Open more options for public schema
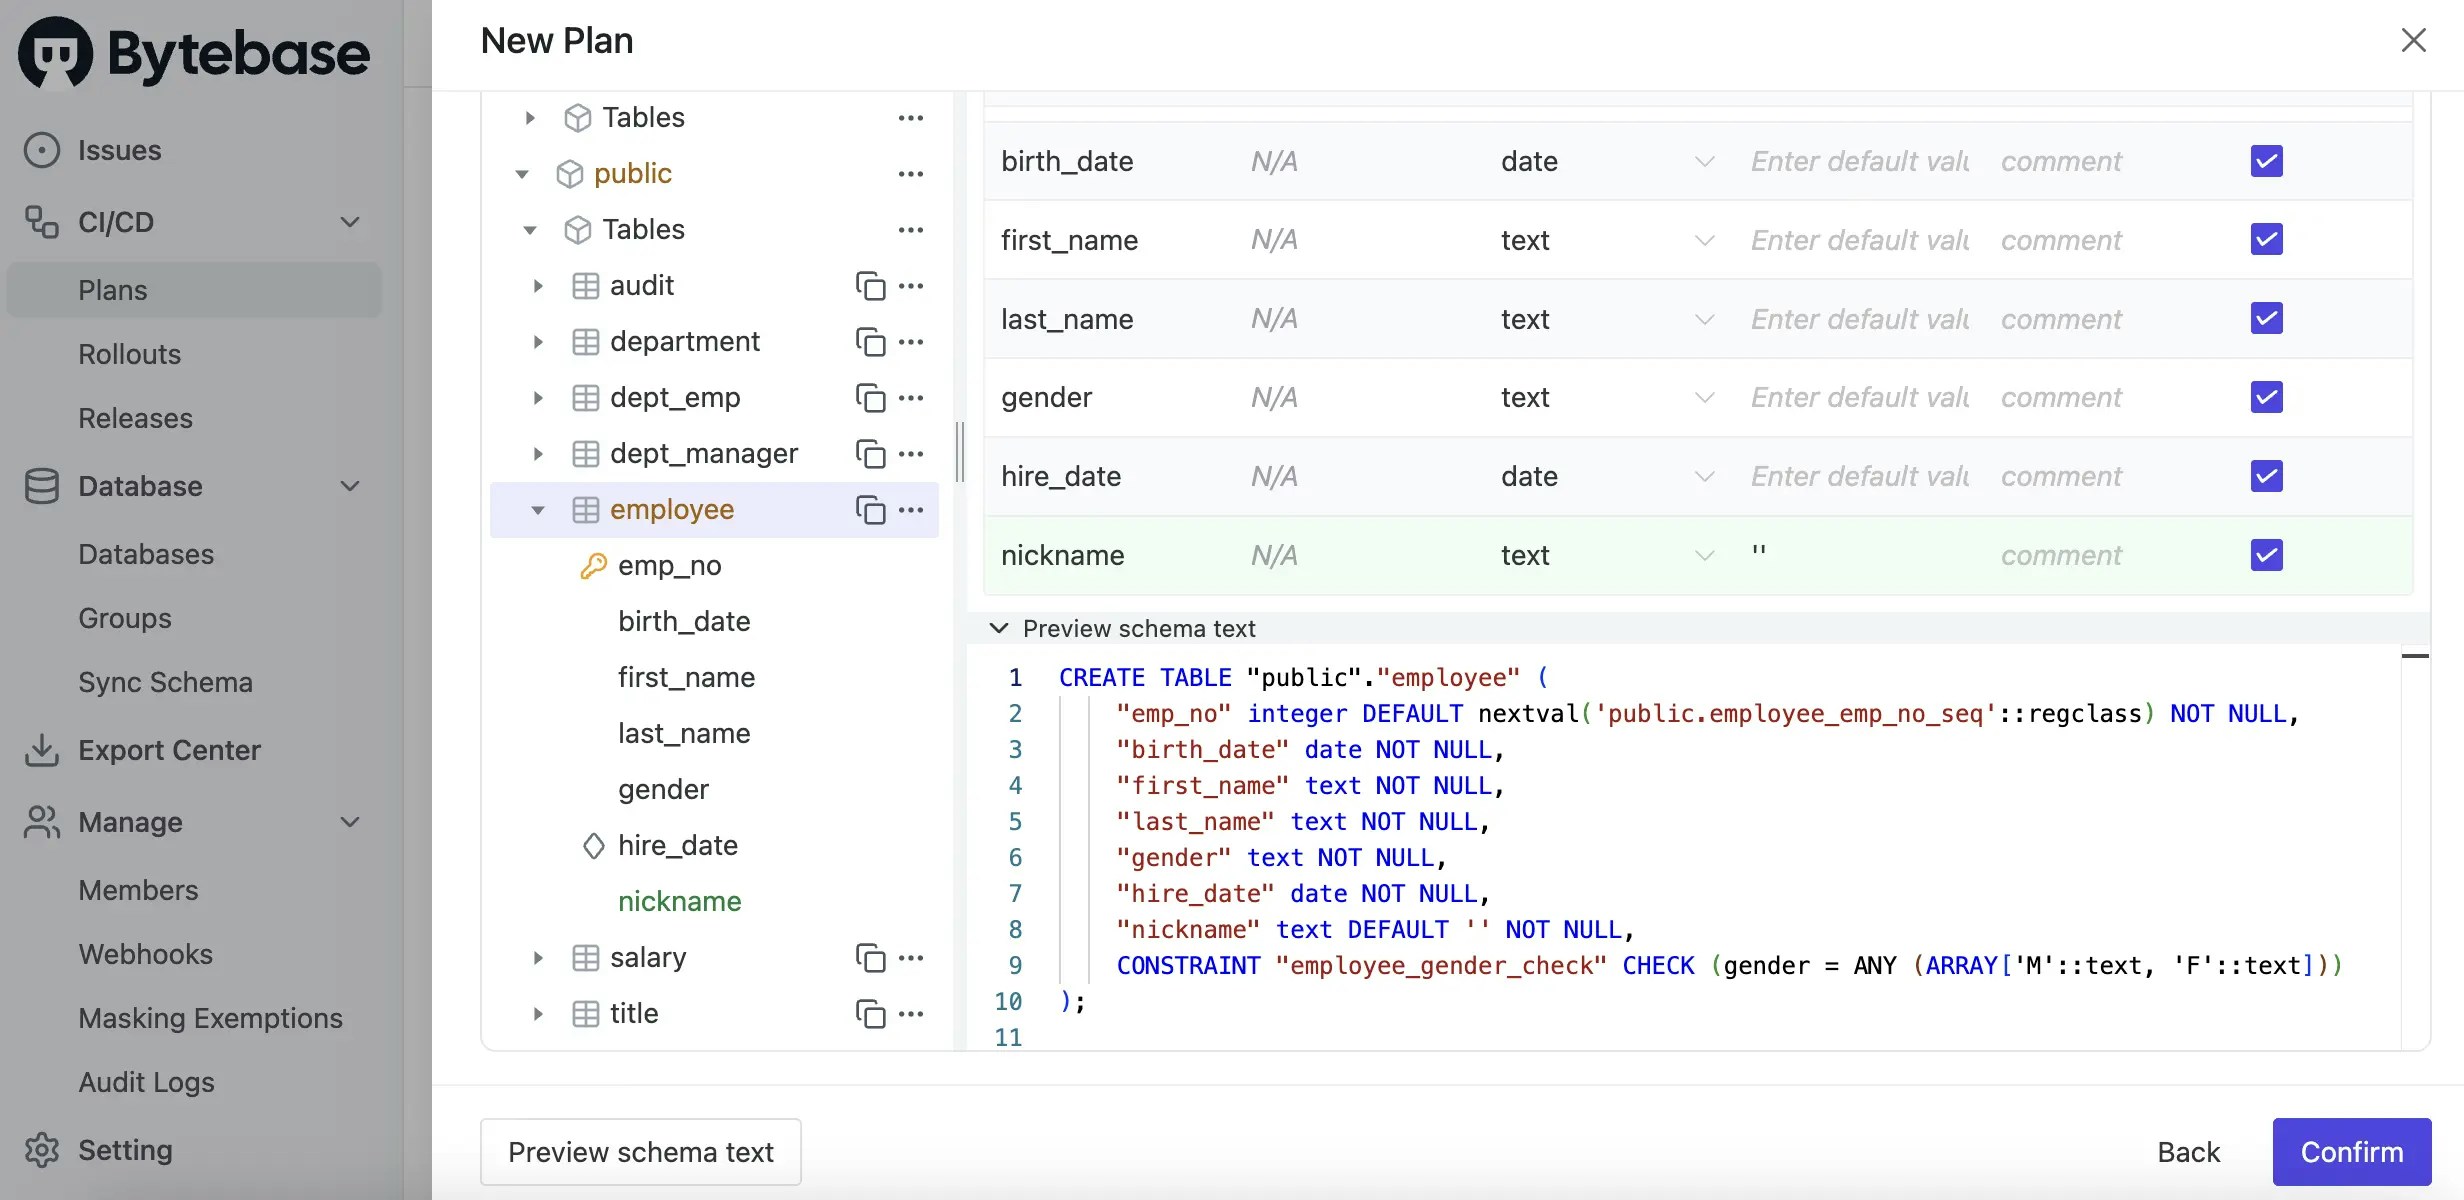The height and width of the screenshot is (1200, 2464). (911, 174)
